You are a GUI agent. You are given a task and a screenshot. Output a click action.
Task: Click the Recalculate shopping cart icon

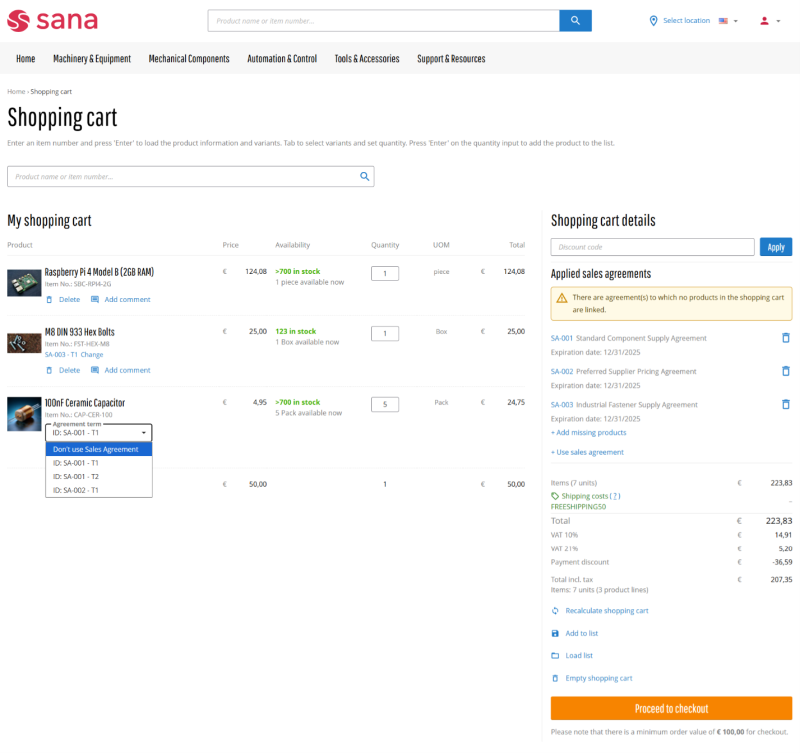pyautogui.click(x=555, y=610)
